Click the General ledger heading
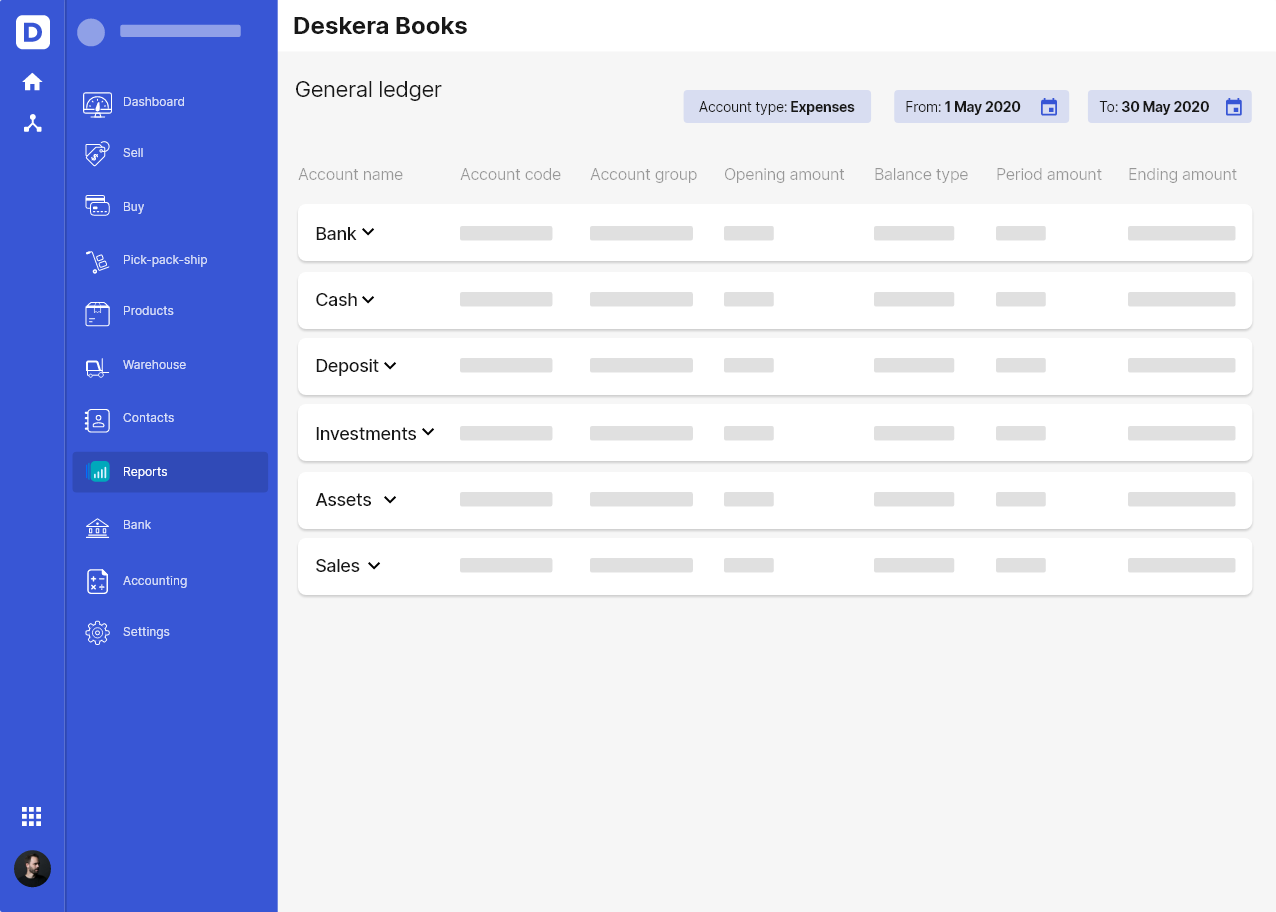This screenshot has height=912, width=1276. click(x=368, y=90)
